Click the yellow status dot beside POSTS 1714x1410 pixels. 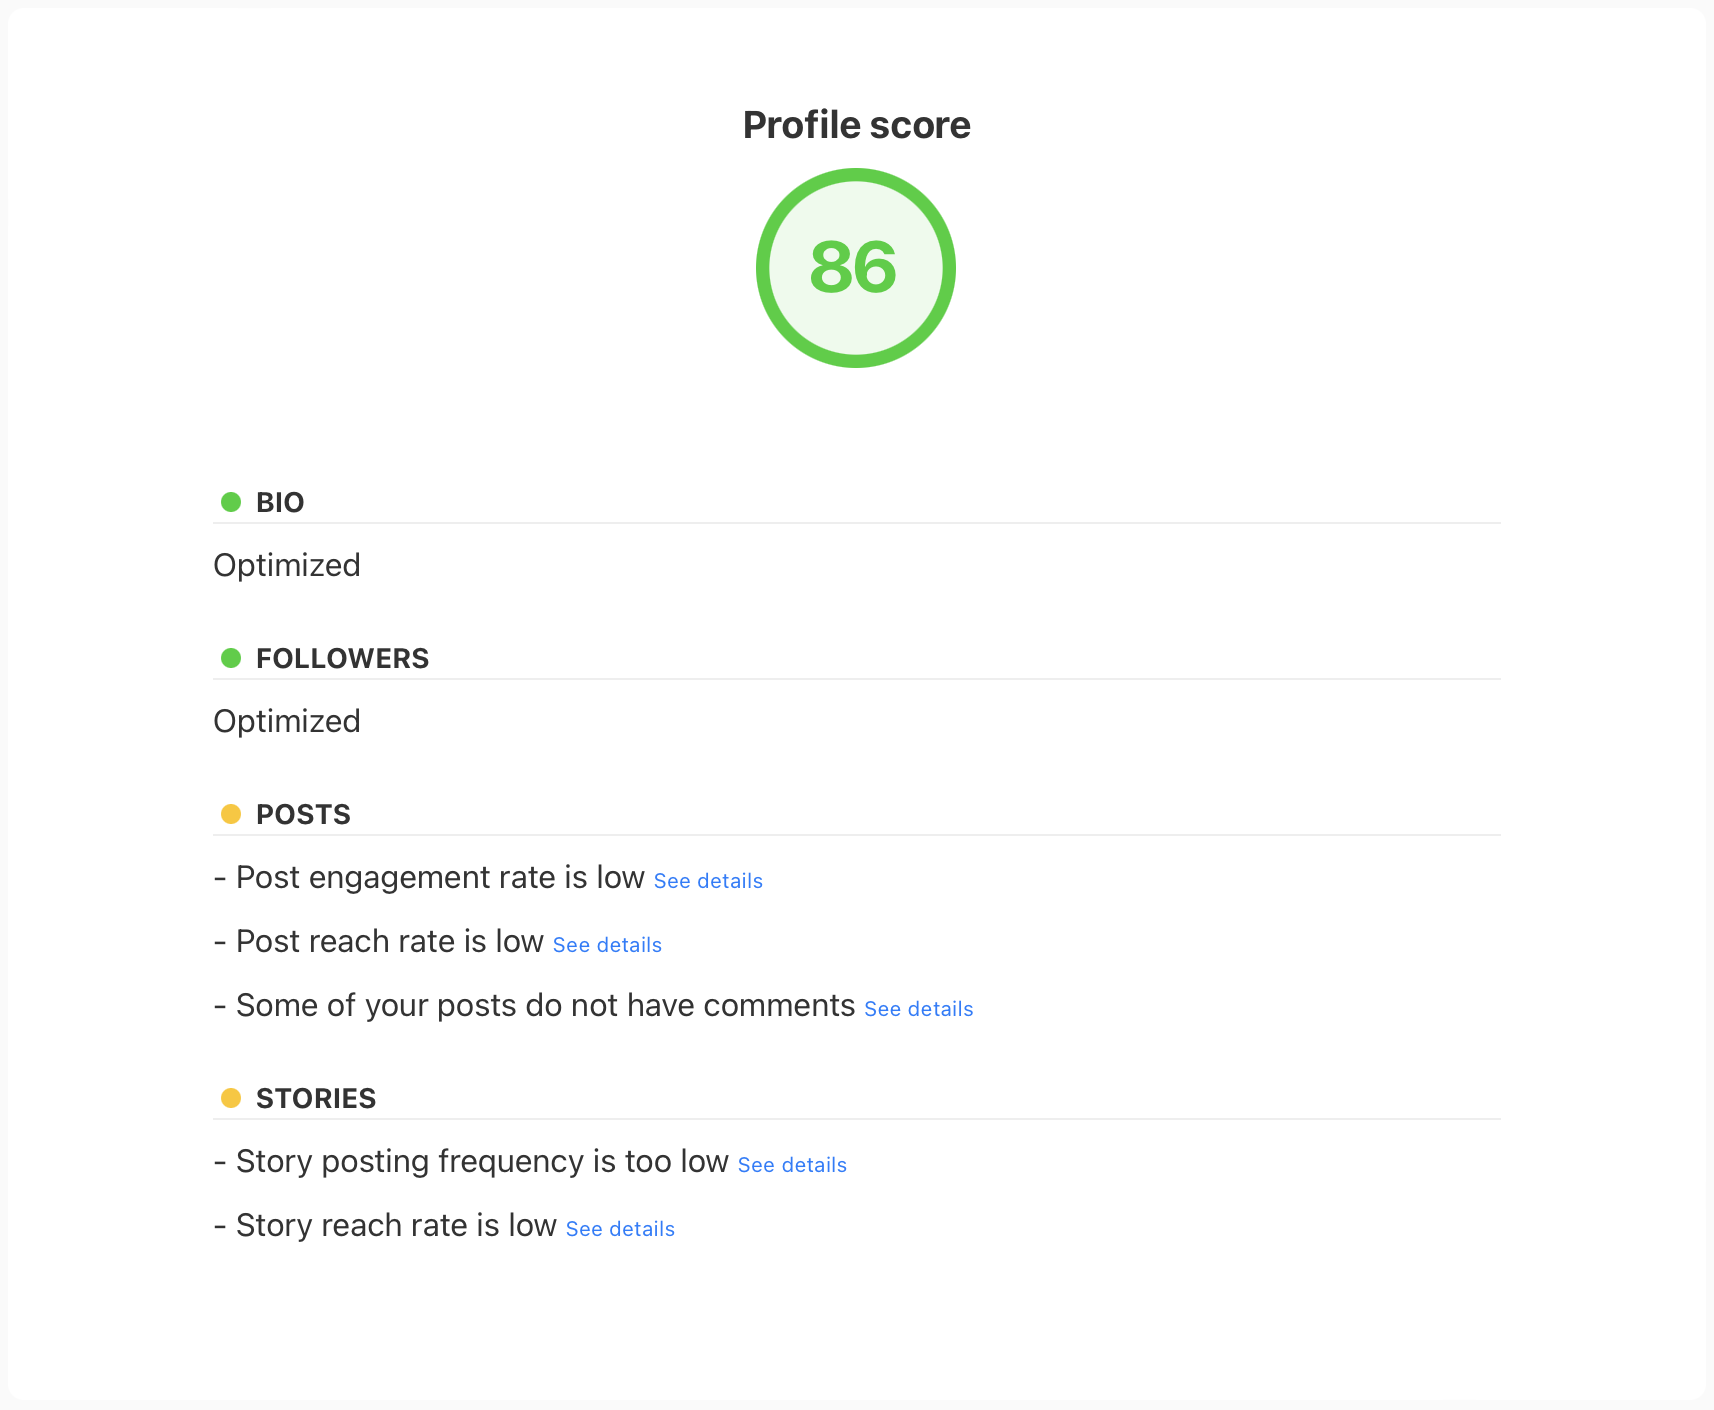tap(231, 814)
